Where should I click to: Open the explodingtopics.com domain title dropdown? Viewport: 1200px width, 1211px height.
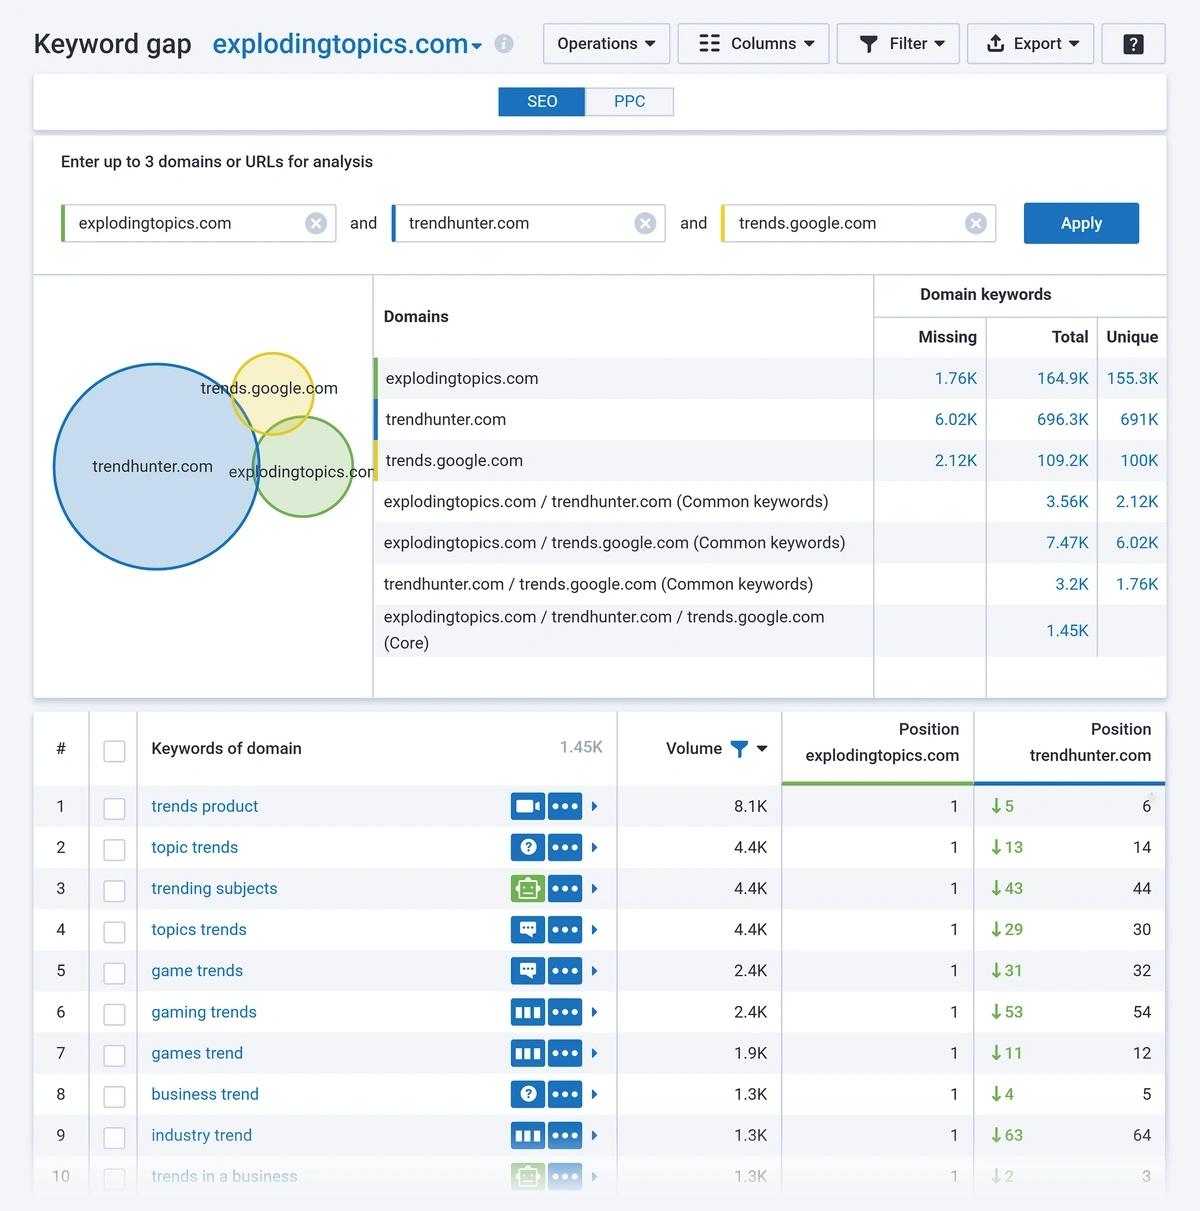pos(477,46)
